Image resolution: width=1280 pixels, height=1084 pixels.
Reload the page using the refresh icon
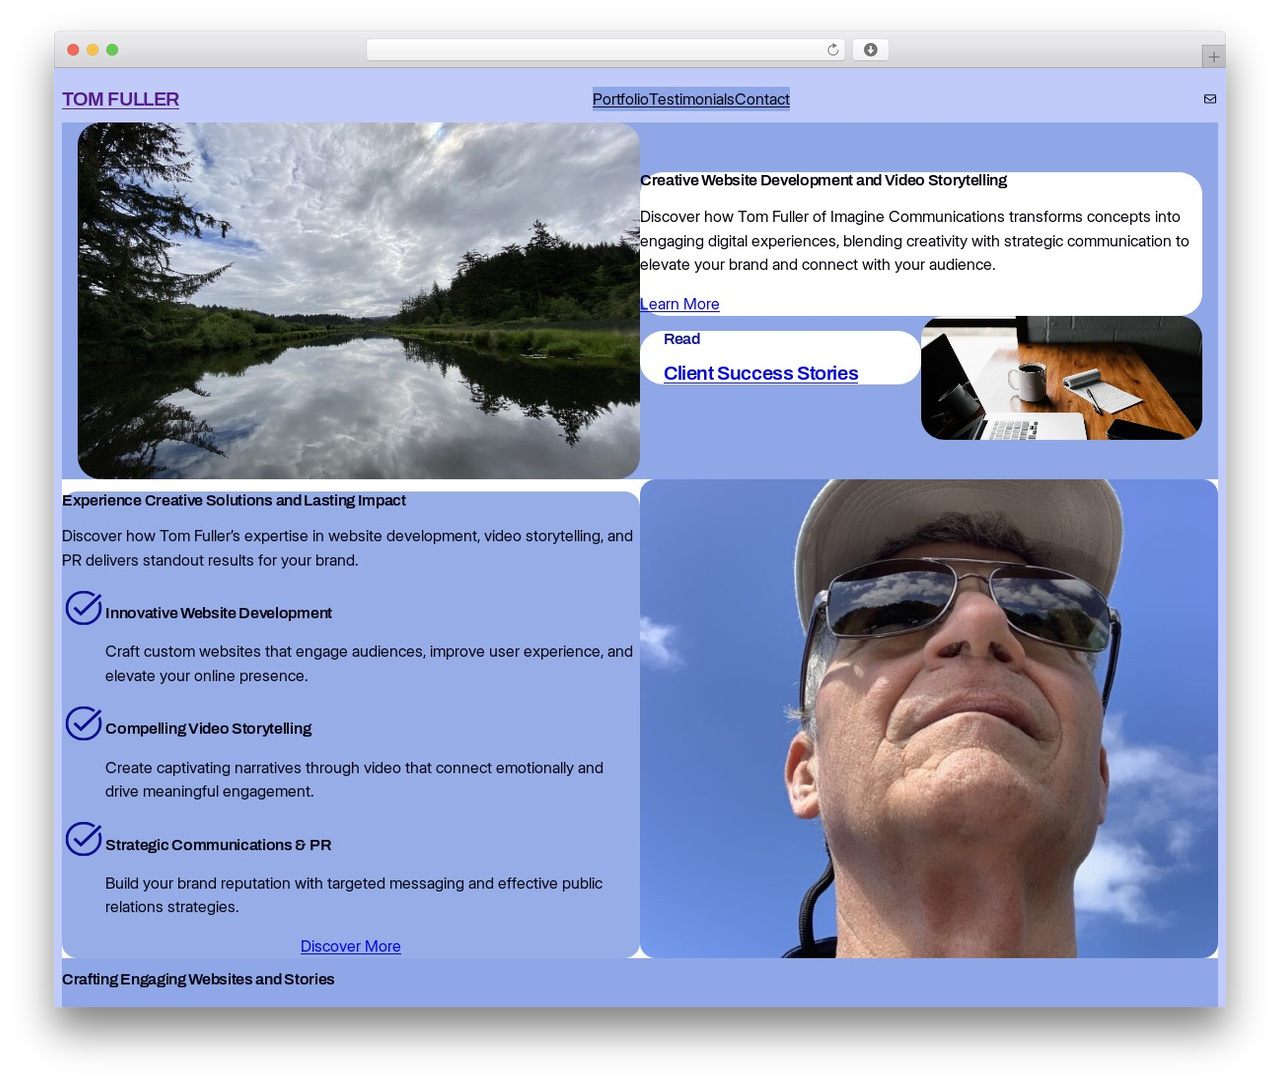point(833,50)
